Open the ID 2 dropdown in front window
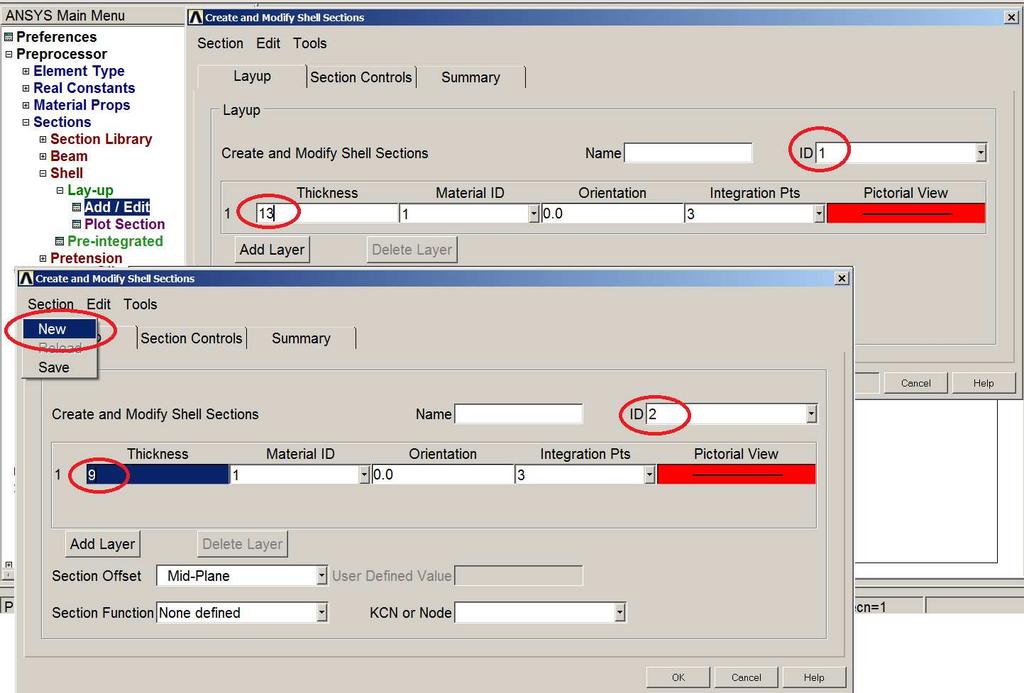Image resolution: width=1024 pixels, height=693 pixels. coord(811,413)
